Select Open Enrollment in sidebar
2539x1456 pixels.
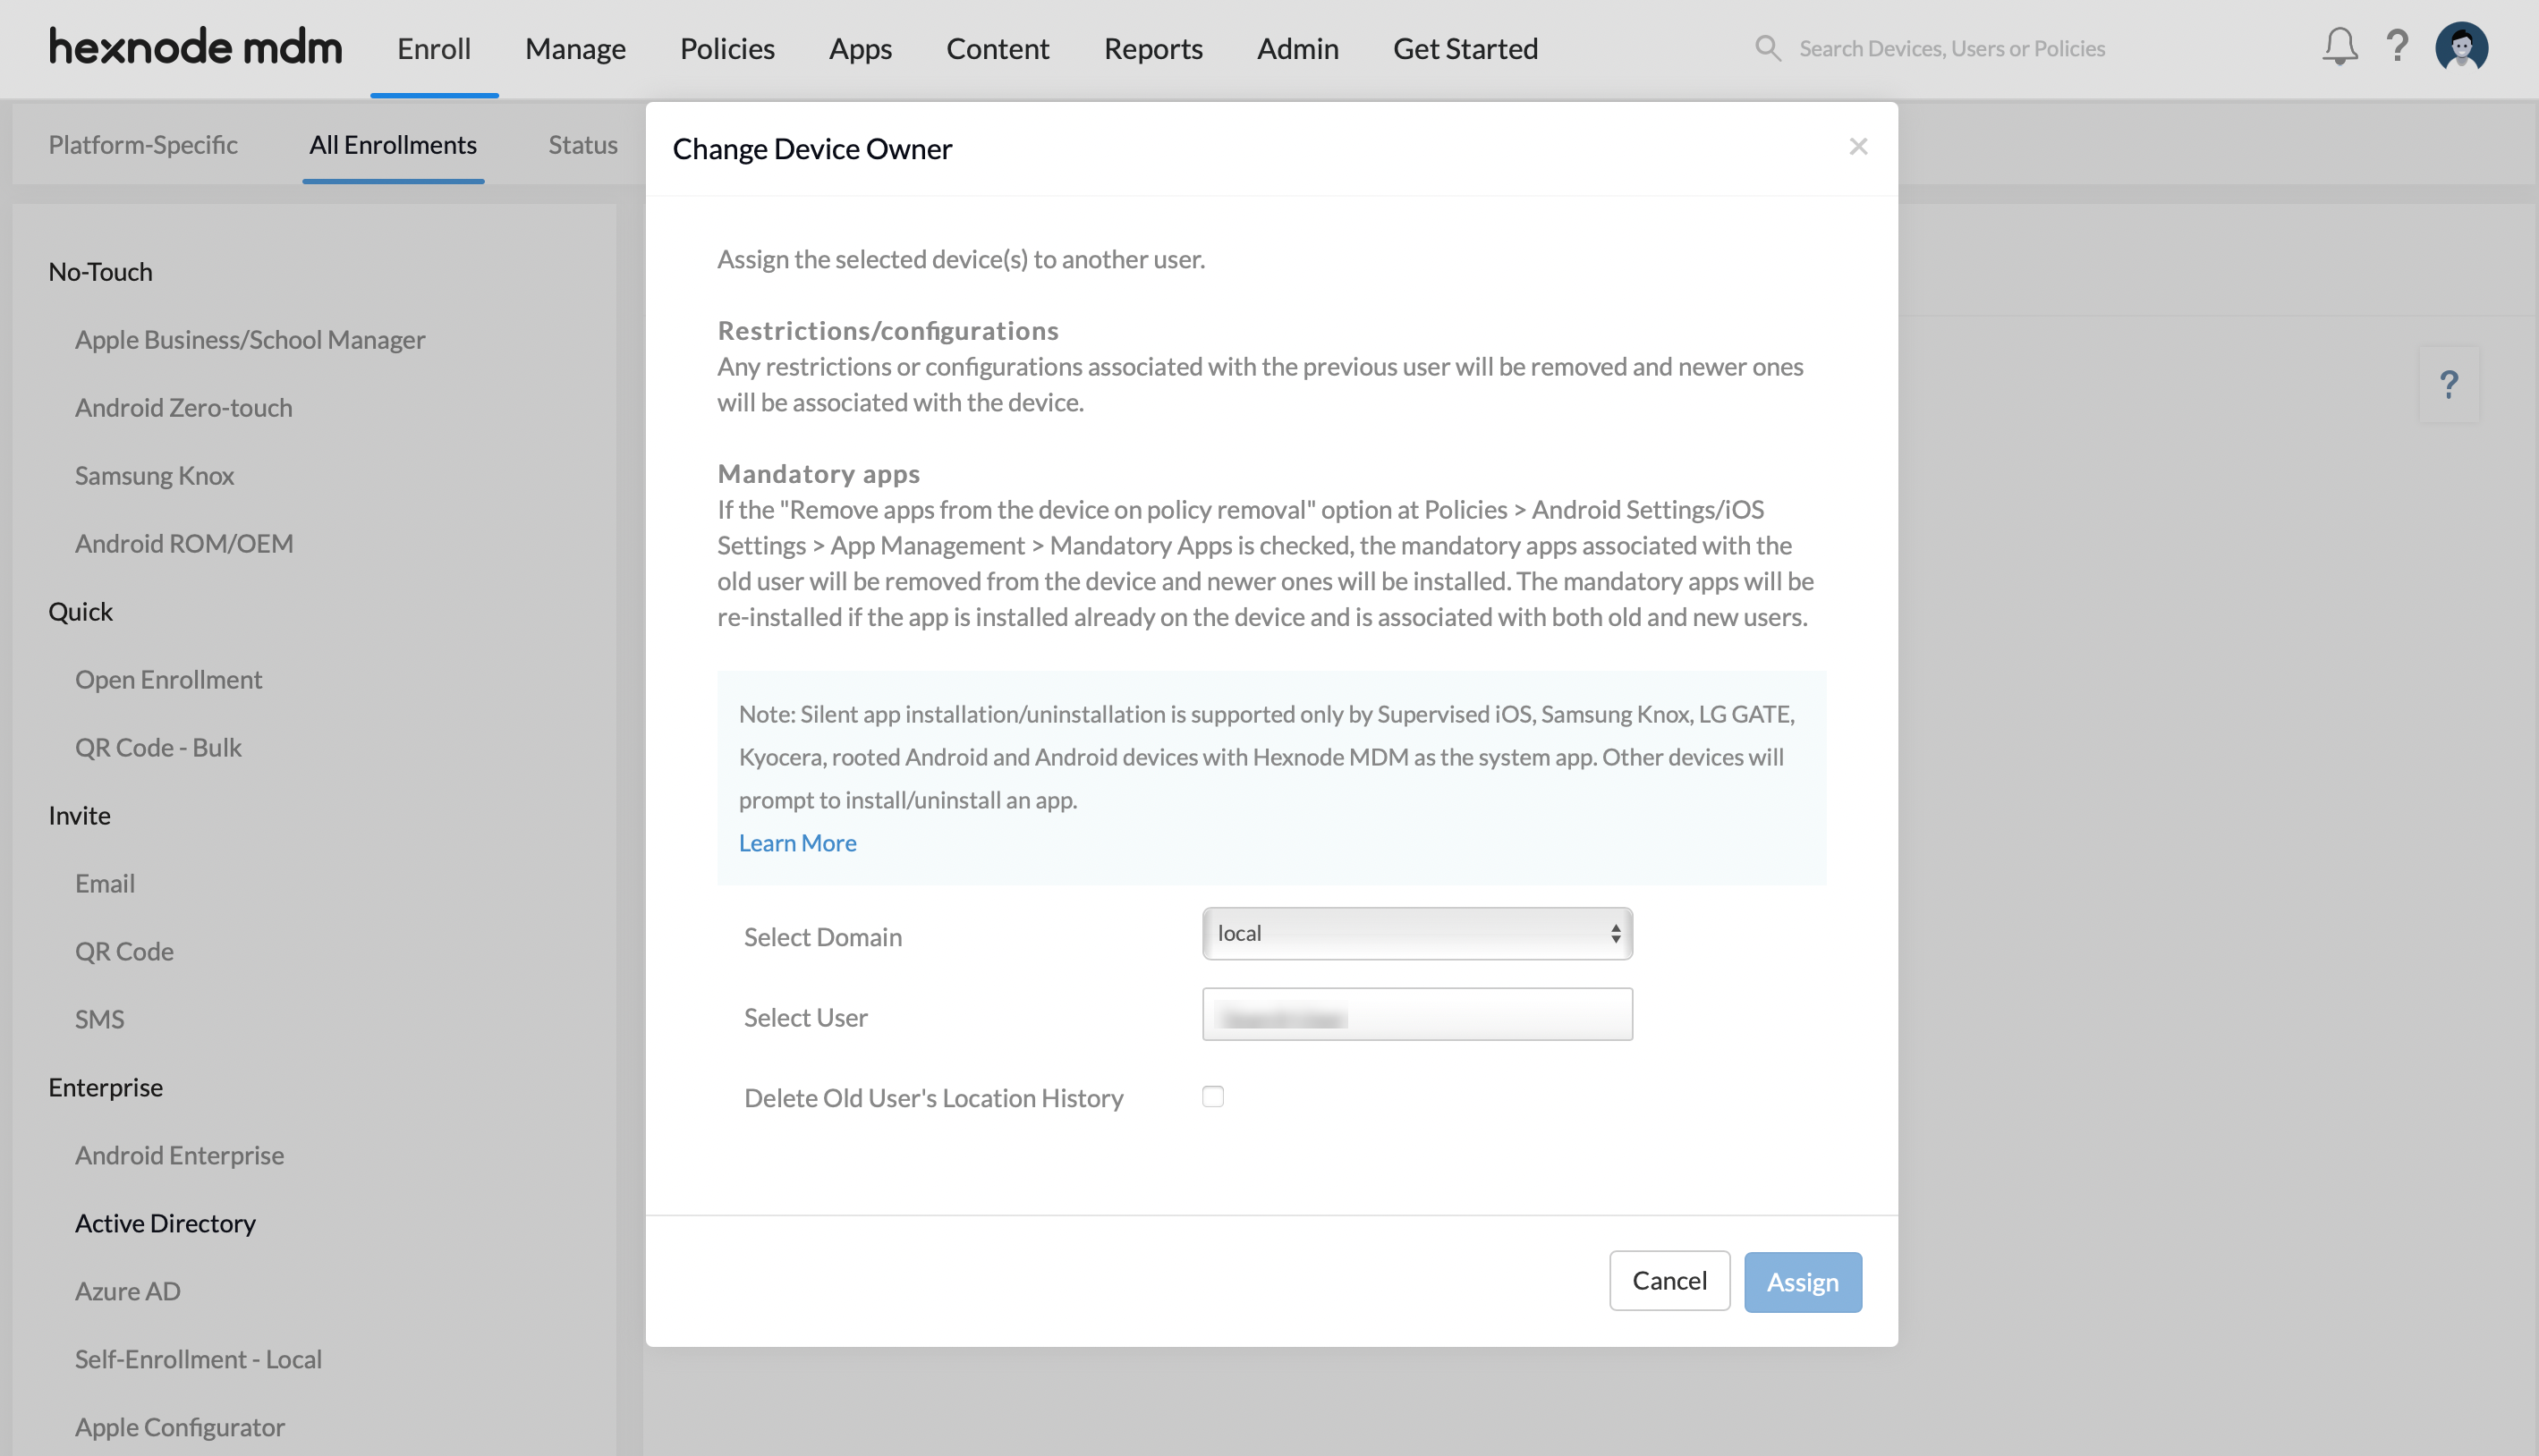click(169, 679)
